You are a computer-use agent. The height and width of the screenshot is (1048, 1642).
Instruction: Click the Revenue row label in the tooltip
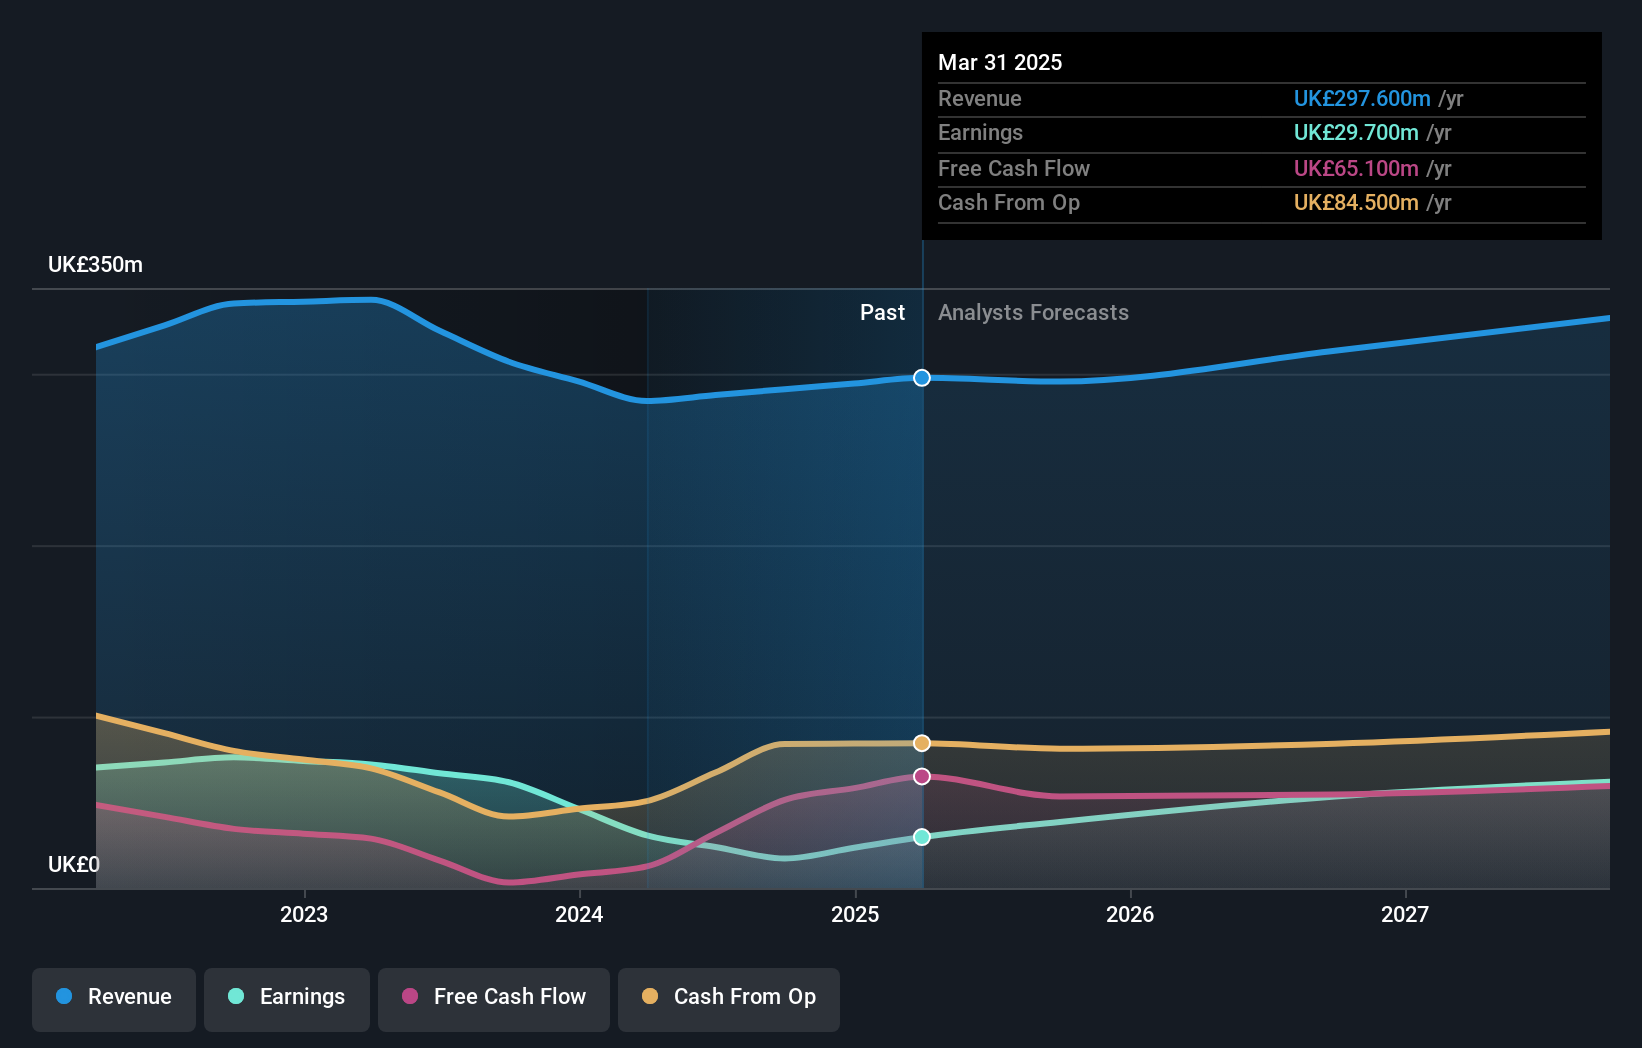[x=980, y=98]
